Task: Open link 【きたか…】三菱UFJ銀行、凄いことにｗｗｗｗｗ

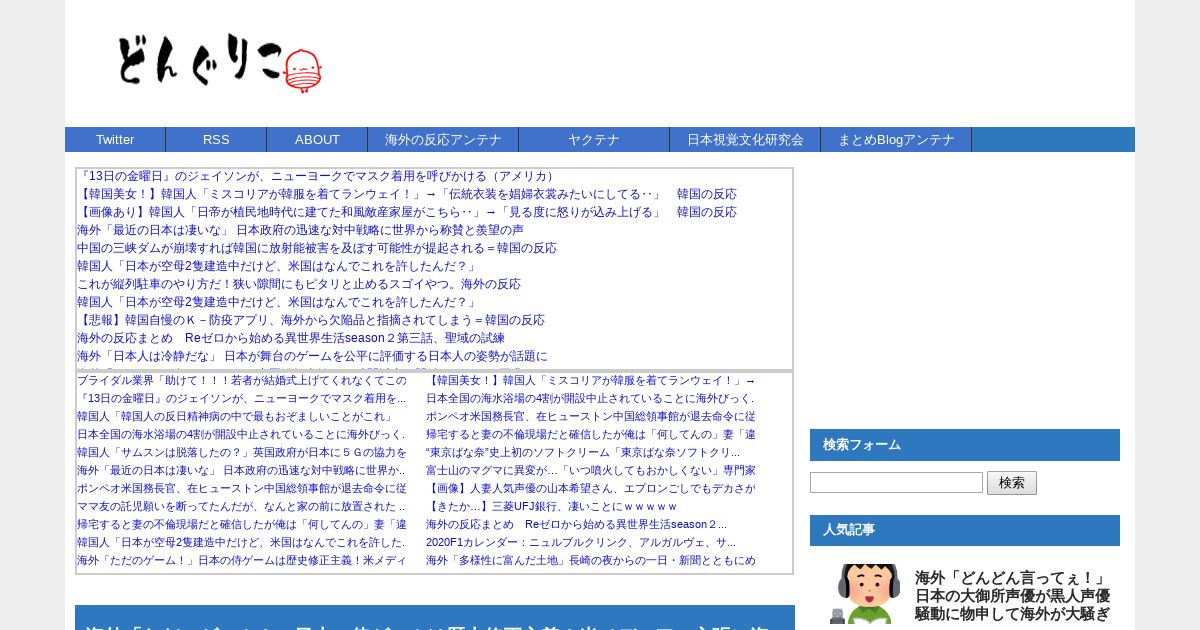Action: 552,506
